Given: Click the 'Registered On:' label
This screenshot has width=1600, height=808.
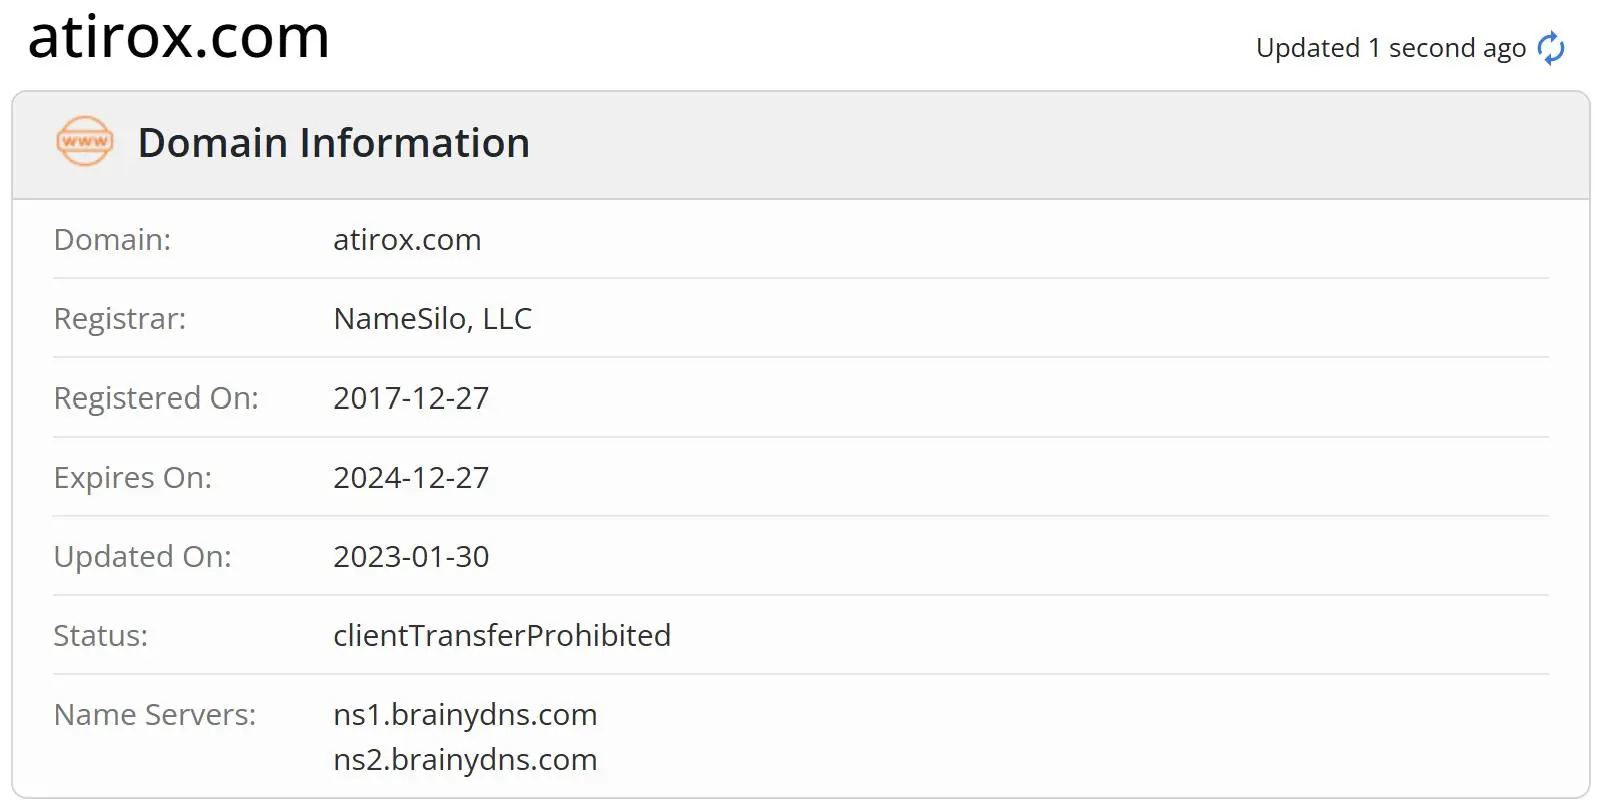Looking at the screenshot, I should [x=156, y=398].
